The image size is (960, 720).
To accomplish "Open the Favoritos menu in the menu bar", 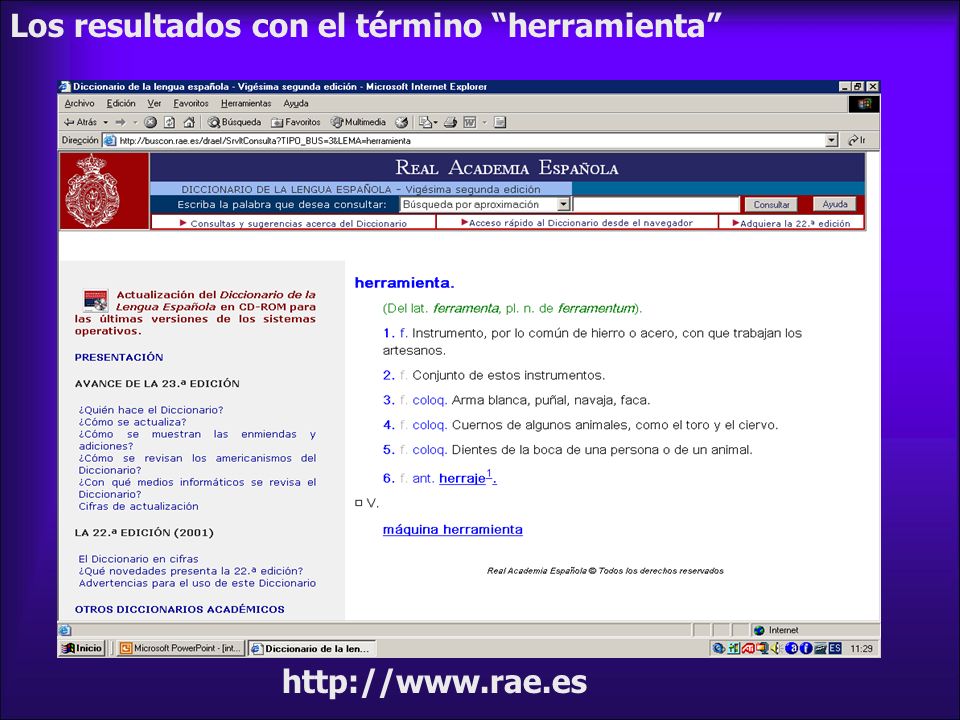I will pos(191,103).
